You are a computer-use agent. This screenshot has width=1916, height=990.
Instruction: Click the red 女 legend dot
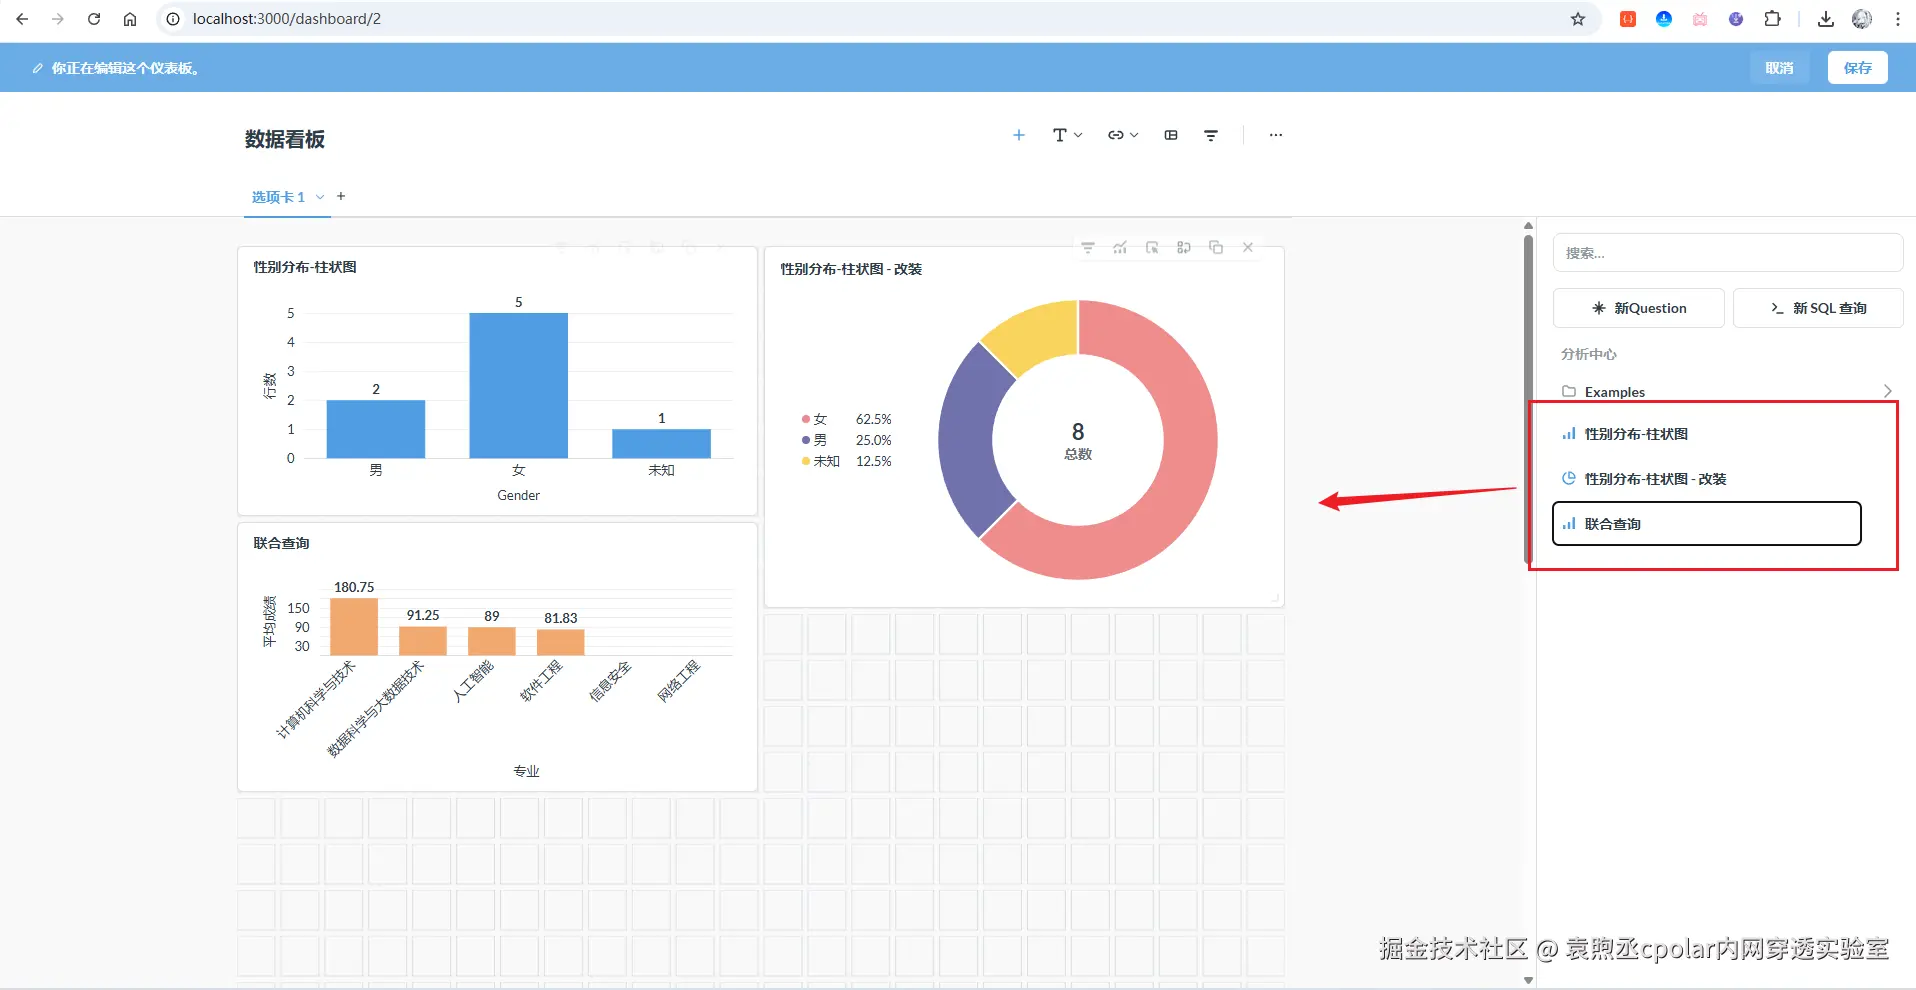[x=806, y=419]
